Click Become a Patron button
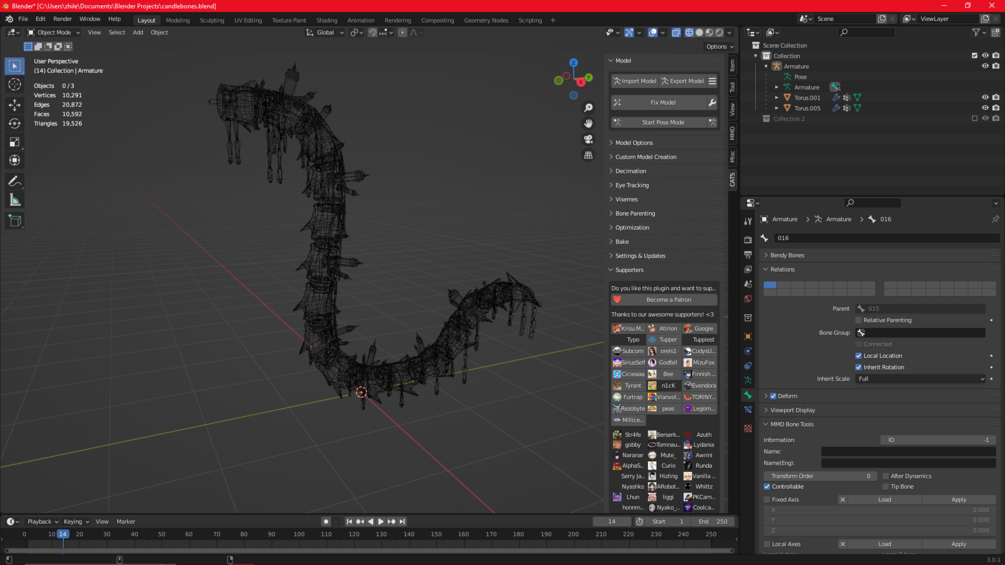The width and height of the screenshot is (1005, 565). click(x=664, y=300)
